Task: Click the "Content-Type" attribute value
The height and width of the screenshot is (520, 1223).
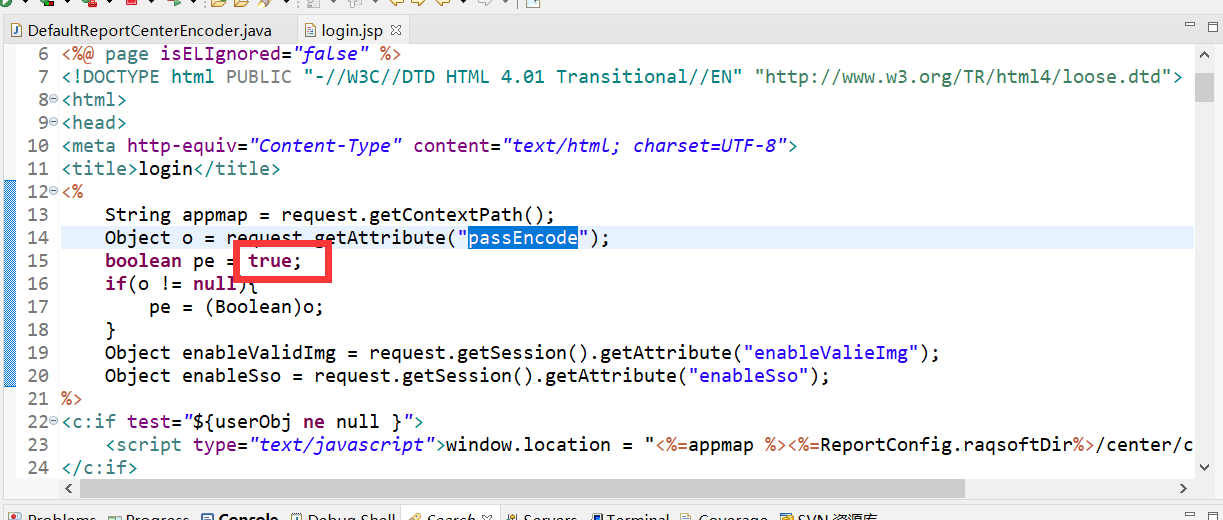Action: [326, 146]
